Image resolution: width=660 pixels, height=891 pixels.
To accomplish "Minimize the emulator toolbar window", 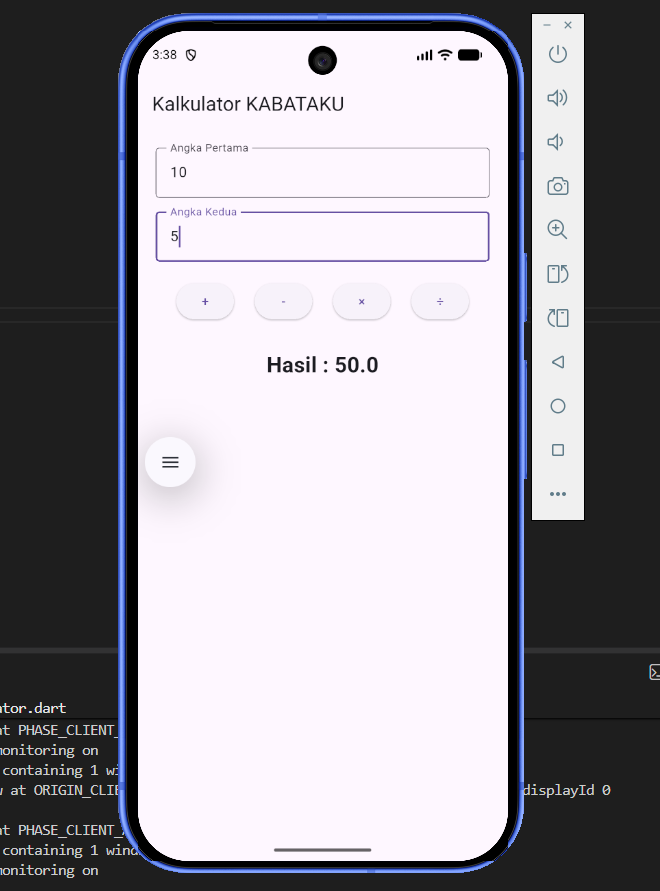I will [x=547, y=25].
